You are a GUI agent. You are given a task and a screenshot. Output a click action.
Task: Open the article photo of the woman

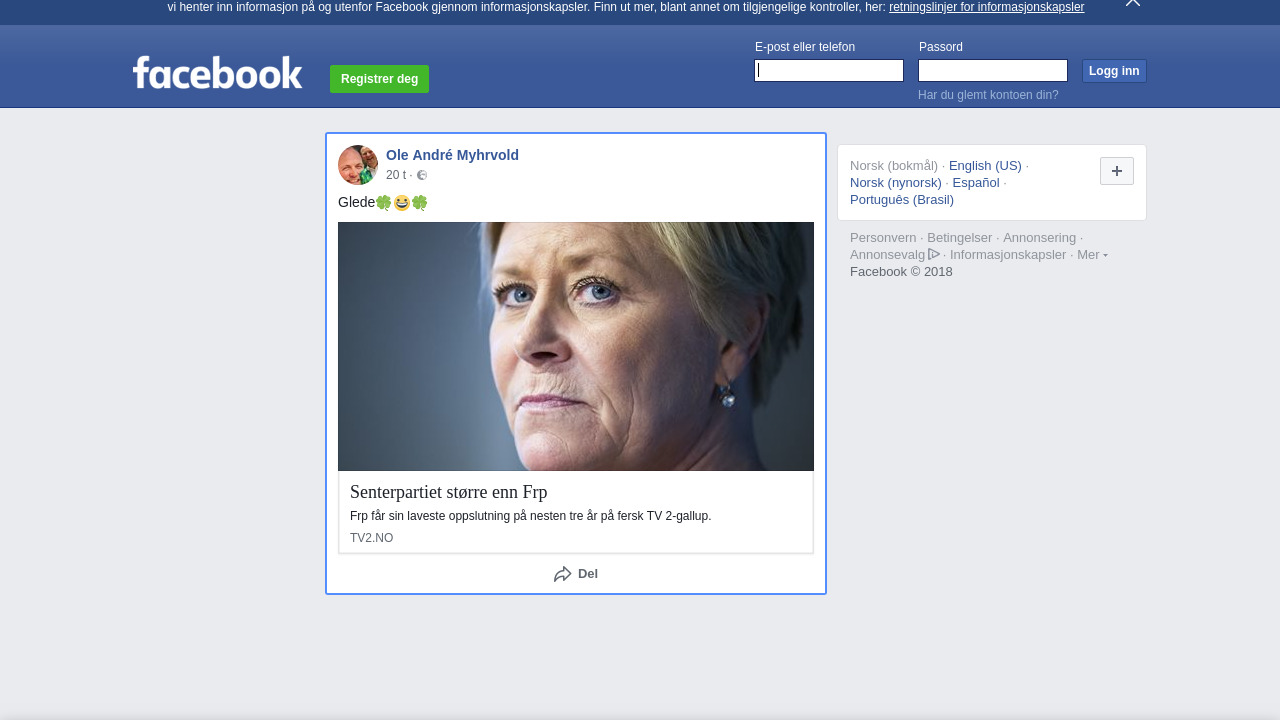tap(576, 346)
